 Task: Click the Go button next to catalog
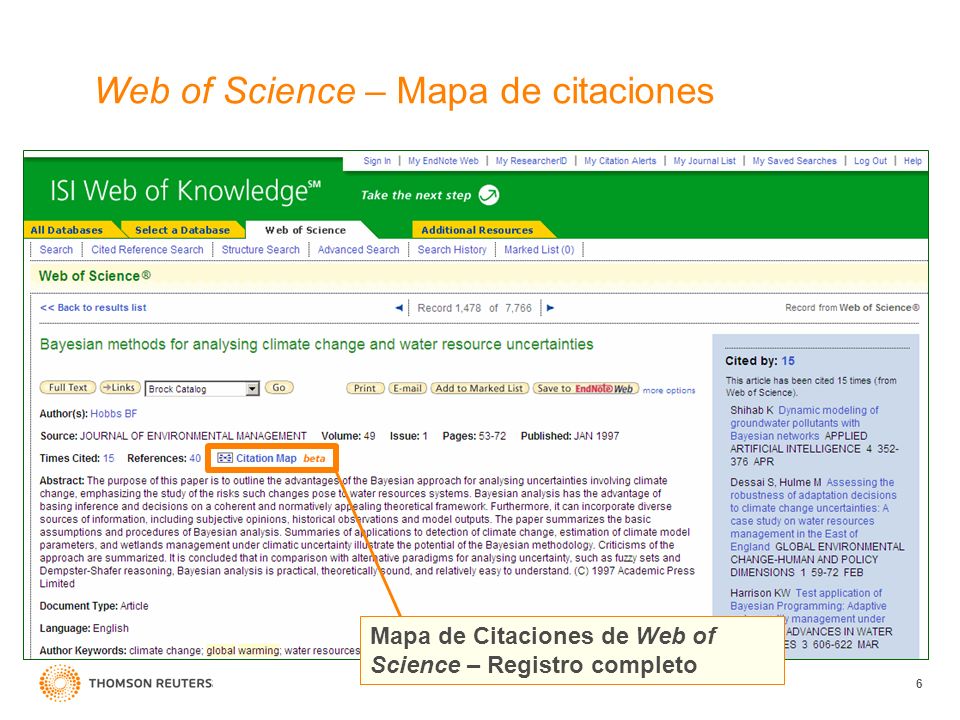pos(279,388)
